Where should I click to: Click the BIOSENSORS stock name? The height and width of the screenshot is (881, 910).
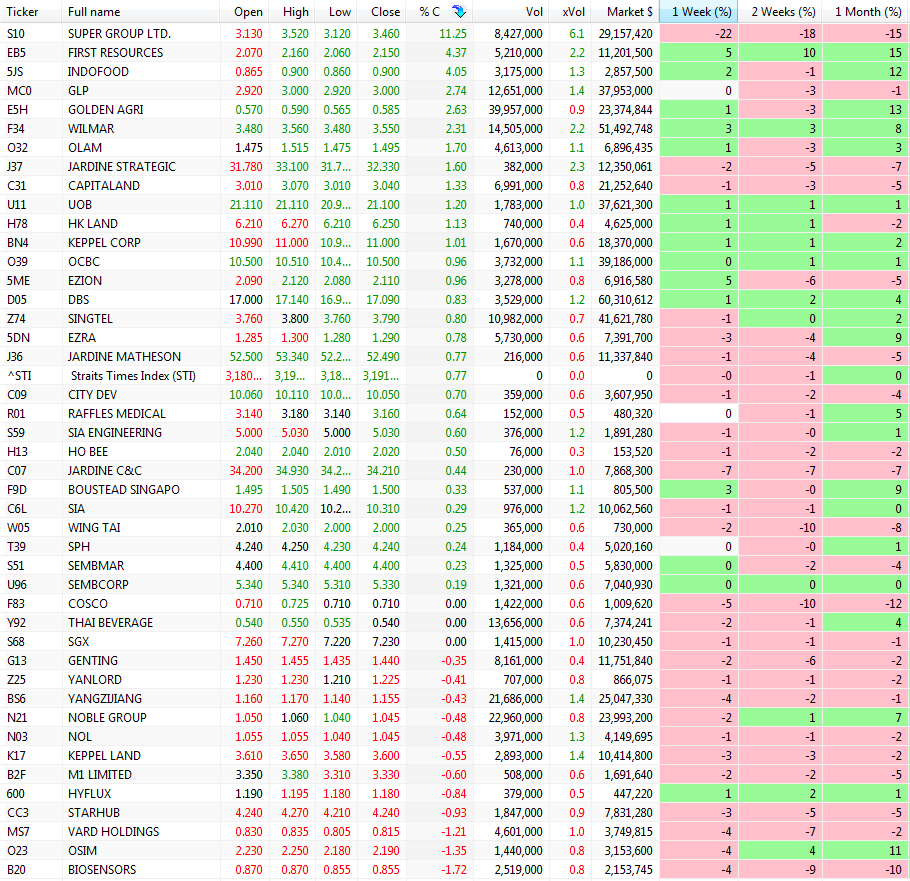pos(102,870)
